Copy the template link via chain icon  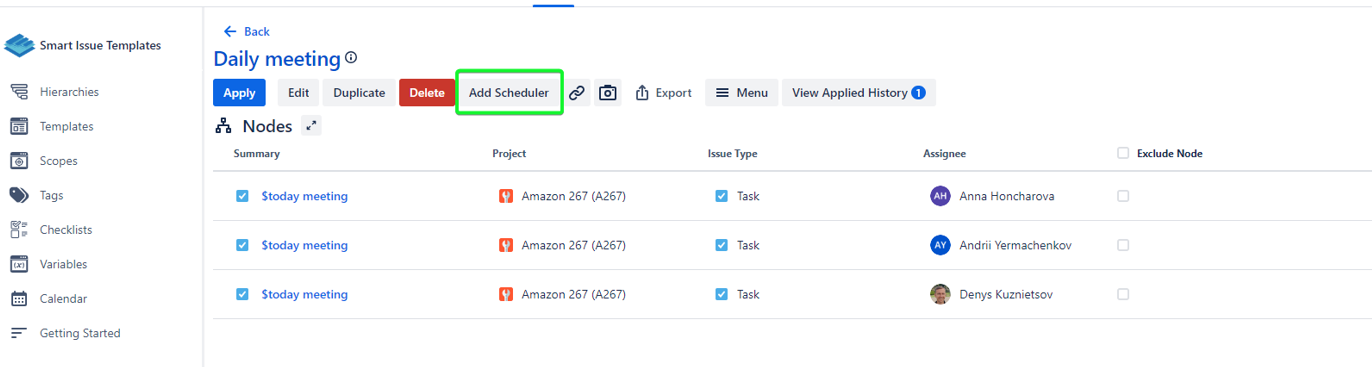click(577, 93)
